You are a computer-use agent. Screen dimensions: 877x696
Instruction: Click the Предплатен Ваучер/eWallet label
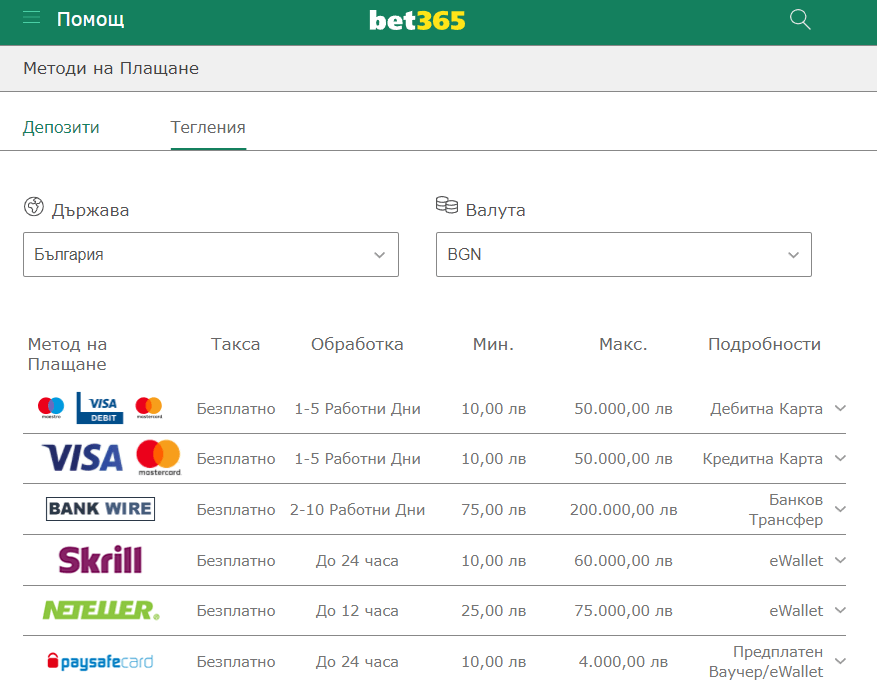(x=766, y=662)
